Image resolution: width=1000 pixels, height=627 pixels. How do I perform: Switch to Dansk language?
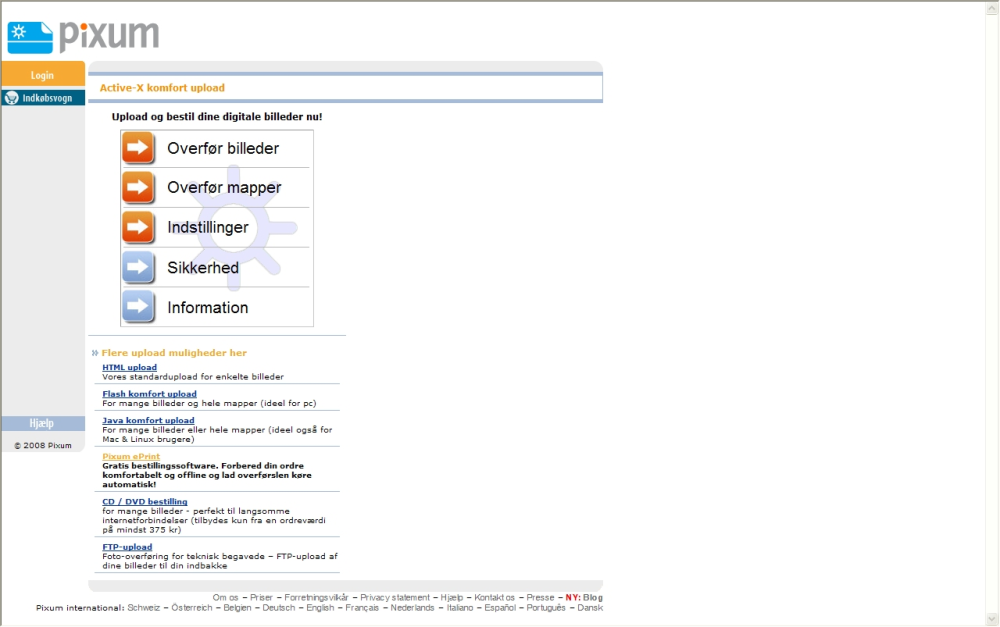(x=590, y=608)
